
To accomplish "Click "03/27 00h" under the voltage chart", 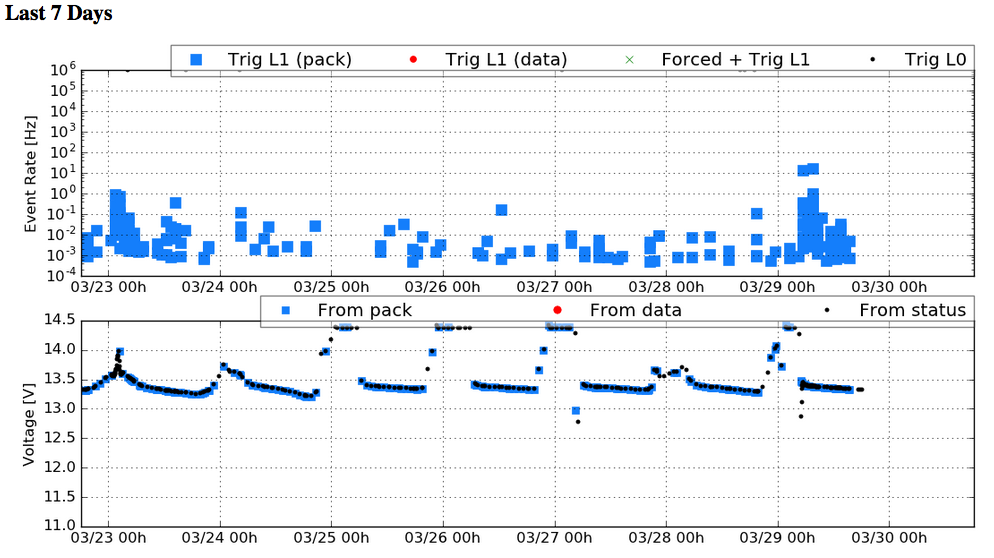I will click(x=555, y=538).
